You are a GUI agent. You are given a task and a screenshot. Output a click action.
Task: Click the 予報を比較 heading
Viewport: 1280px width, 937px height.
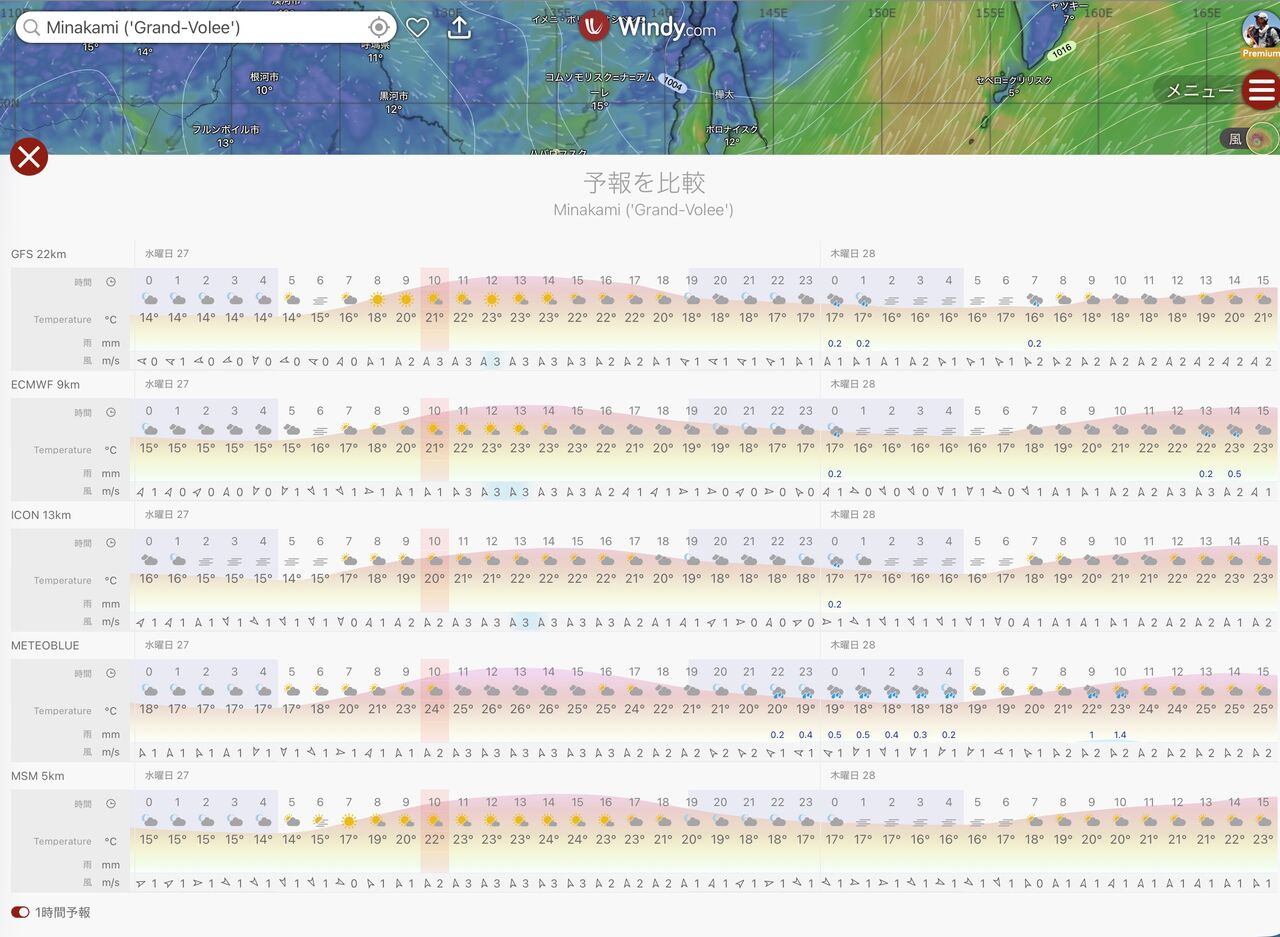pos(644,183)
